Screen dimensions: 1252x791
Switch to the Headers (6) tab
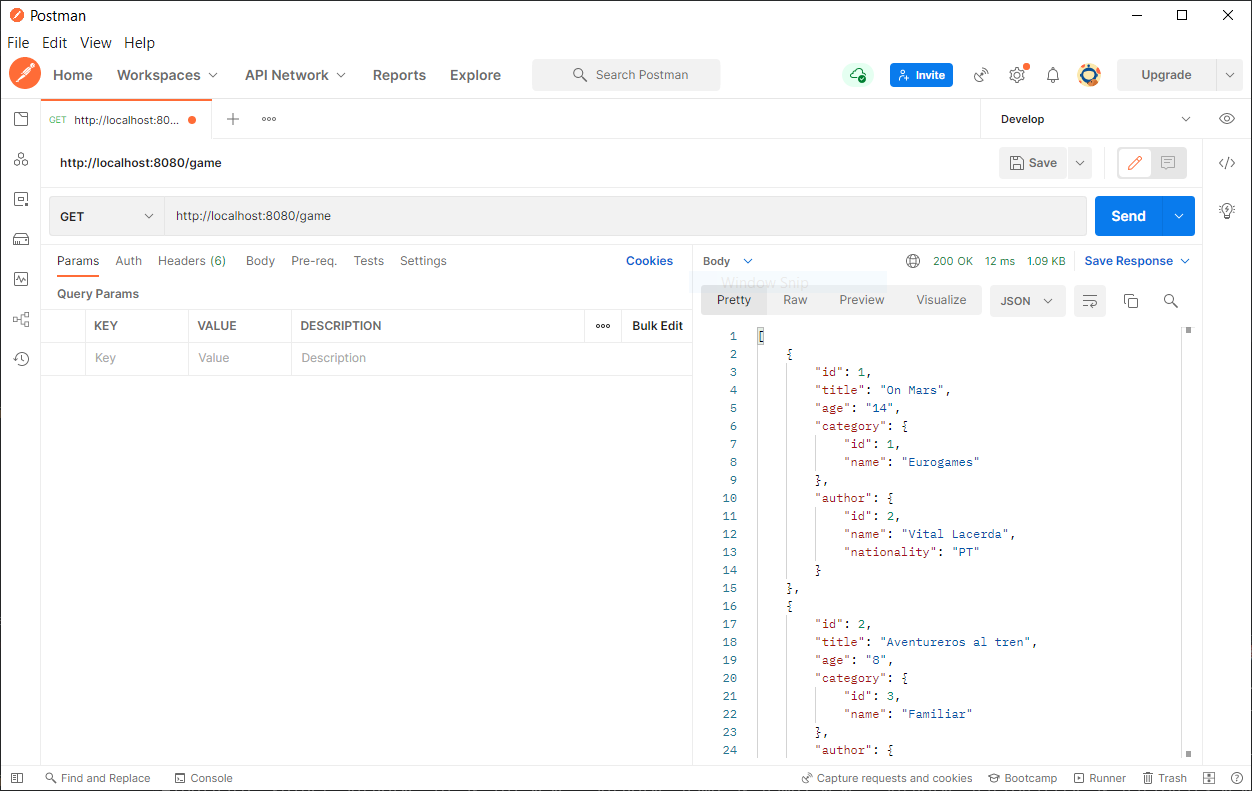point(192,261)
